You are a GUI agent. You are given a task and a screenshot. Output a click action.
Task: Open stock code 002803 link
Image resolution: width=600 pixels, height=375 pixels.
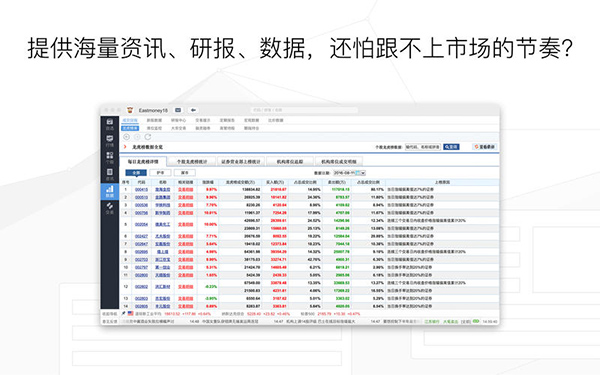click(141, 298)
